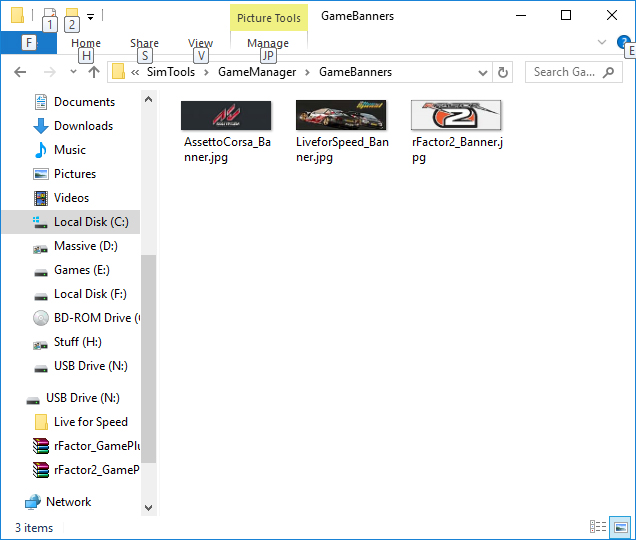Click the Downloads blue arrow icon
Screen dimensions: 636x540
[x=41, y=126]
